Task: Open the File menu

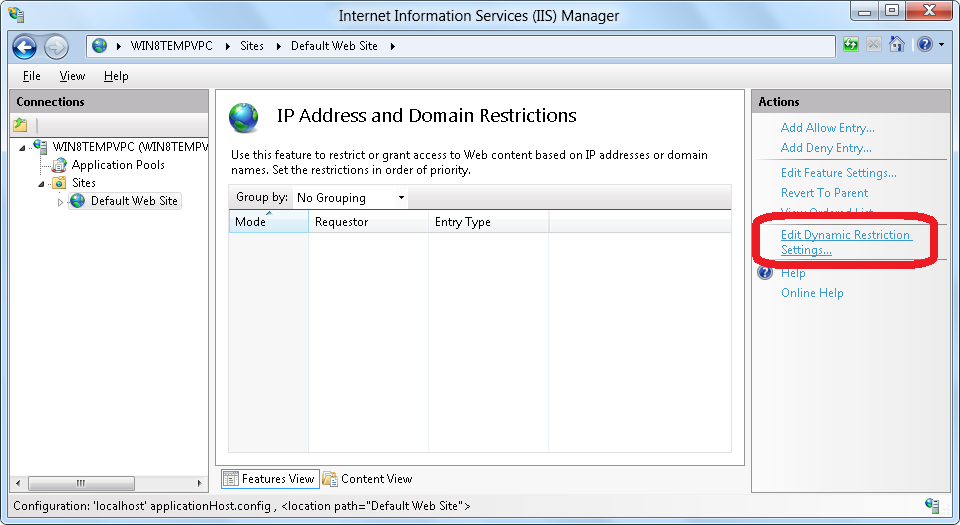Action: (31, 76)
